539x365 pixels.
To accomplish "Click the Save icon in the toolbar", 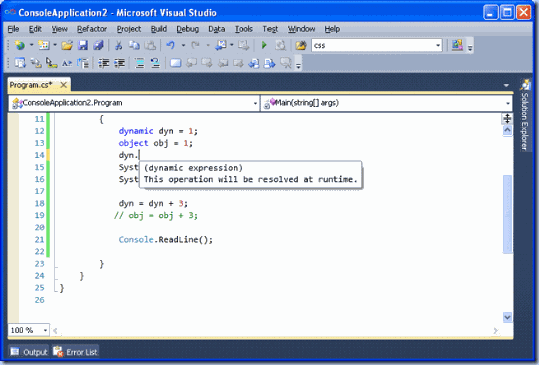I will (x=83, y=45).
